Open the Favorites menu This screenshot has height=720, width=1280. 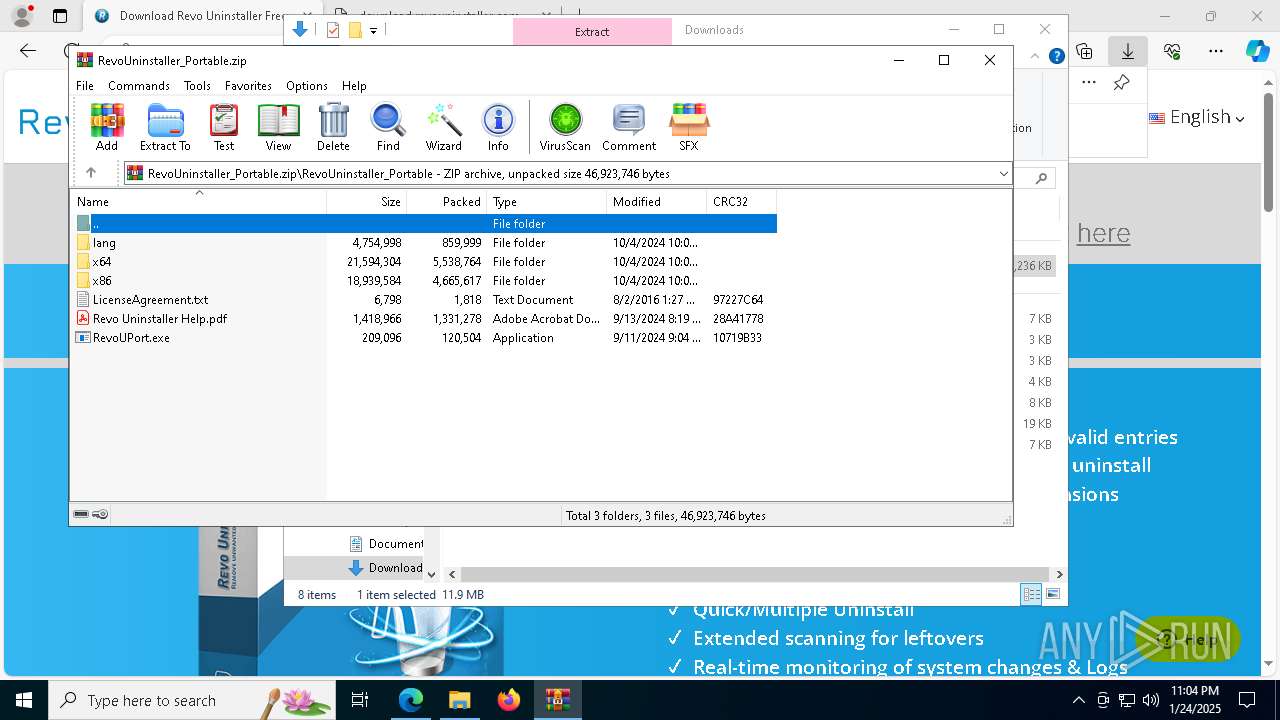(248, 86)
